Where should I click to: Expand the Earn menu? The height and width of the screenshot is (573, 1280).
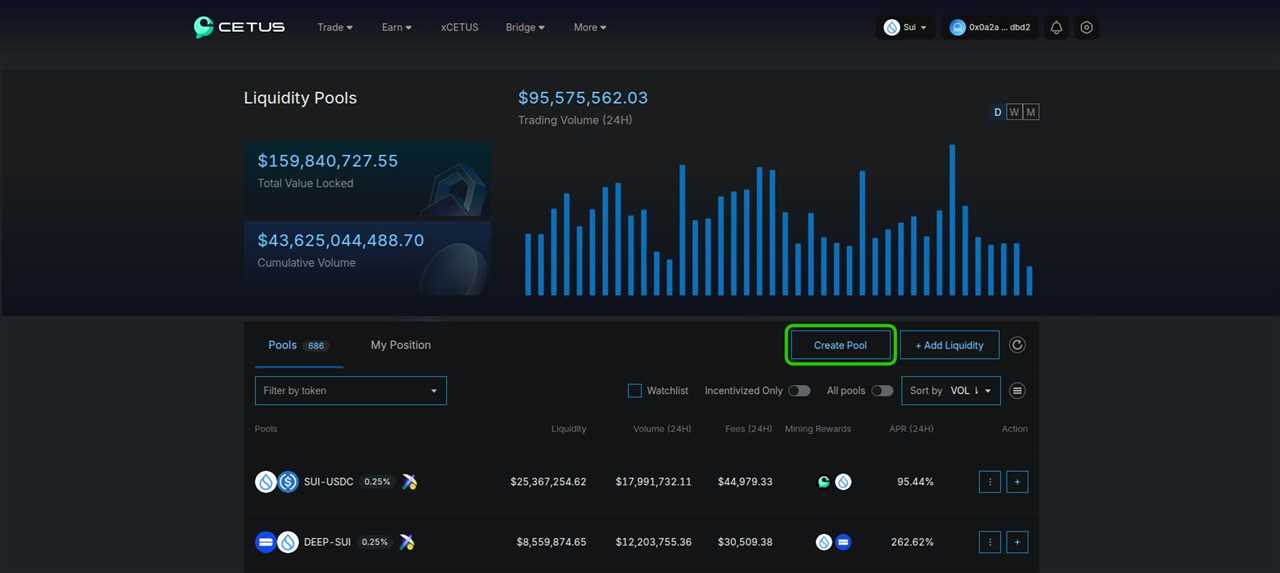pos(397,28)
